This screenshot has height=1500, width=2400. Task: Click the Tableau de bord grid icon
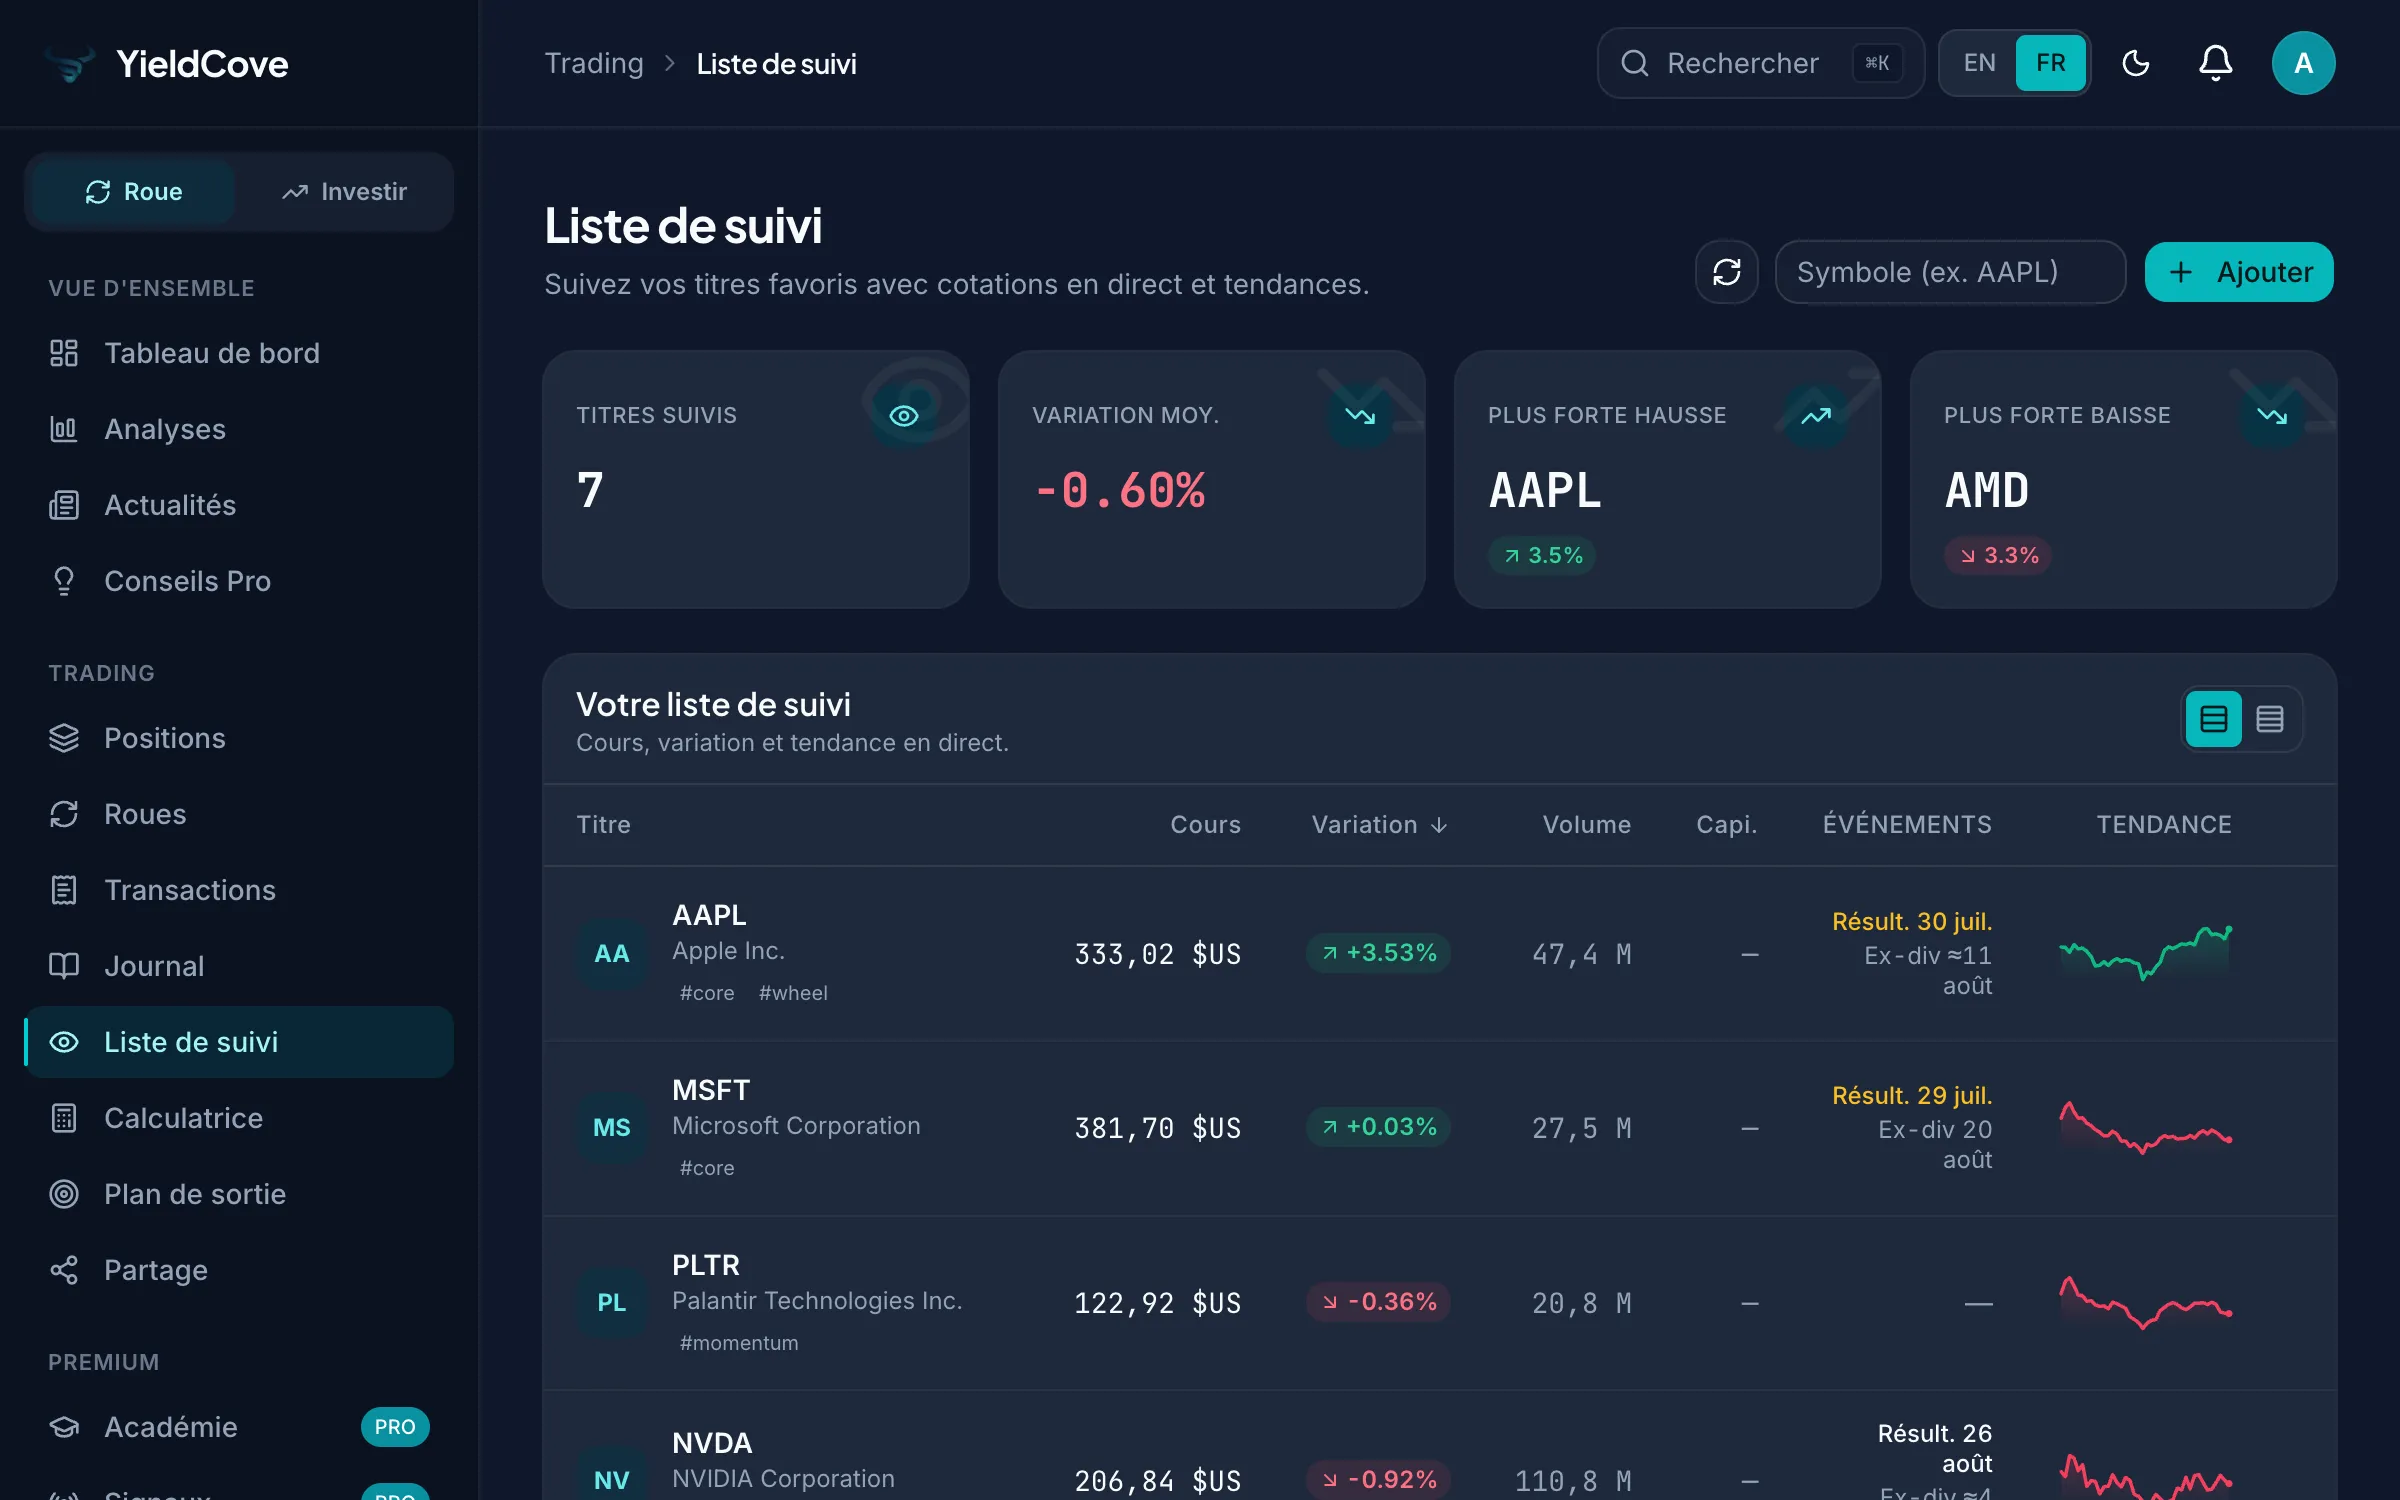click(64, 353)
